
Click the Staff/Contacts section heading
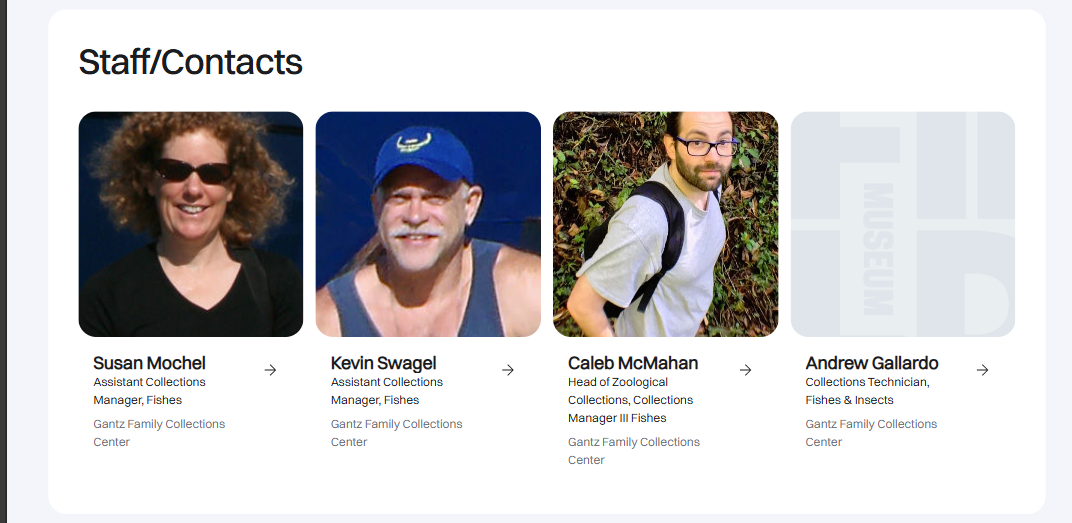point(191,62)
